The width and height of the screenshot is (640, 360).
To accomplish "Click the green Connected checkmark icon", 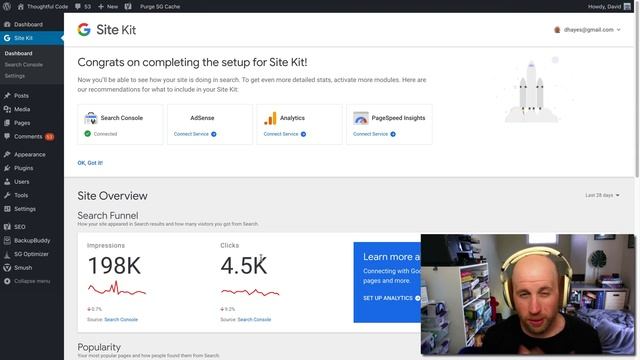I will click(87, 133).
